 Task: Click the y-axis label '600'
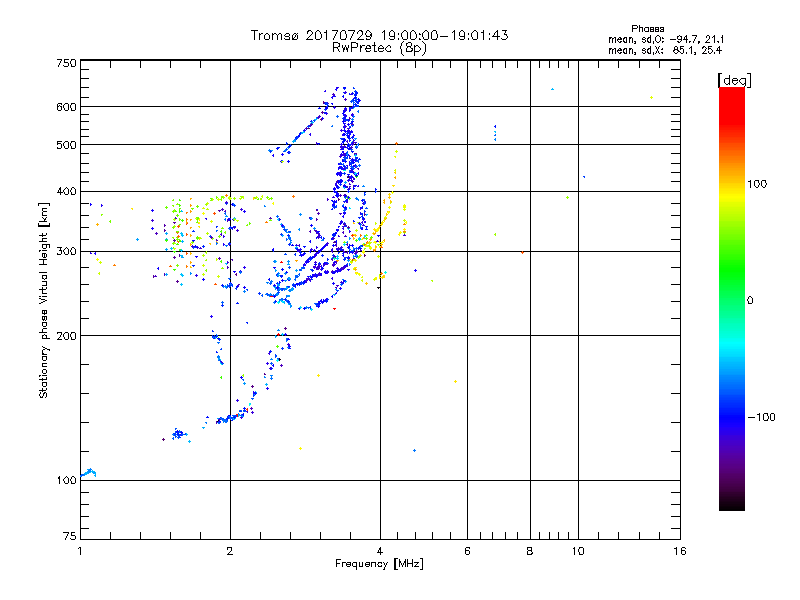(66, 107)
